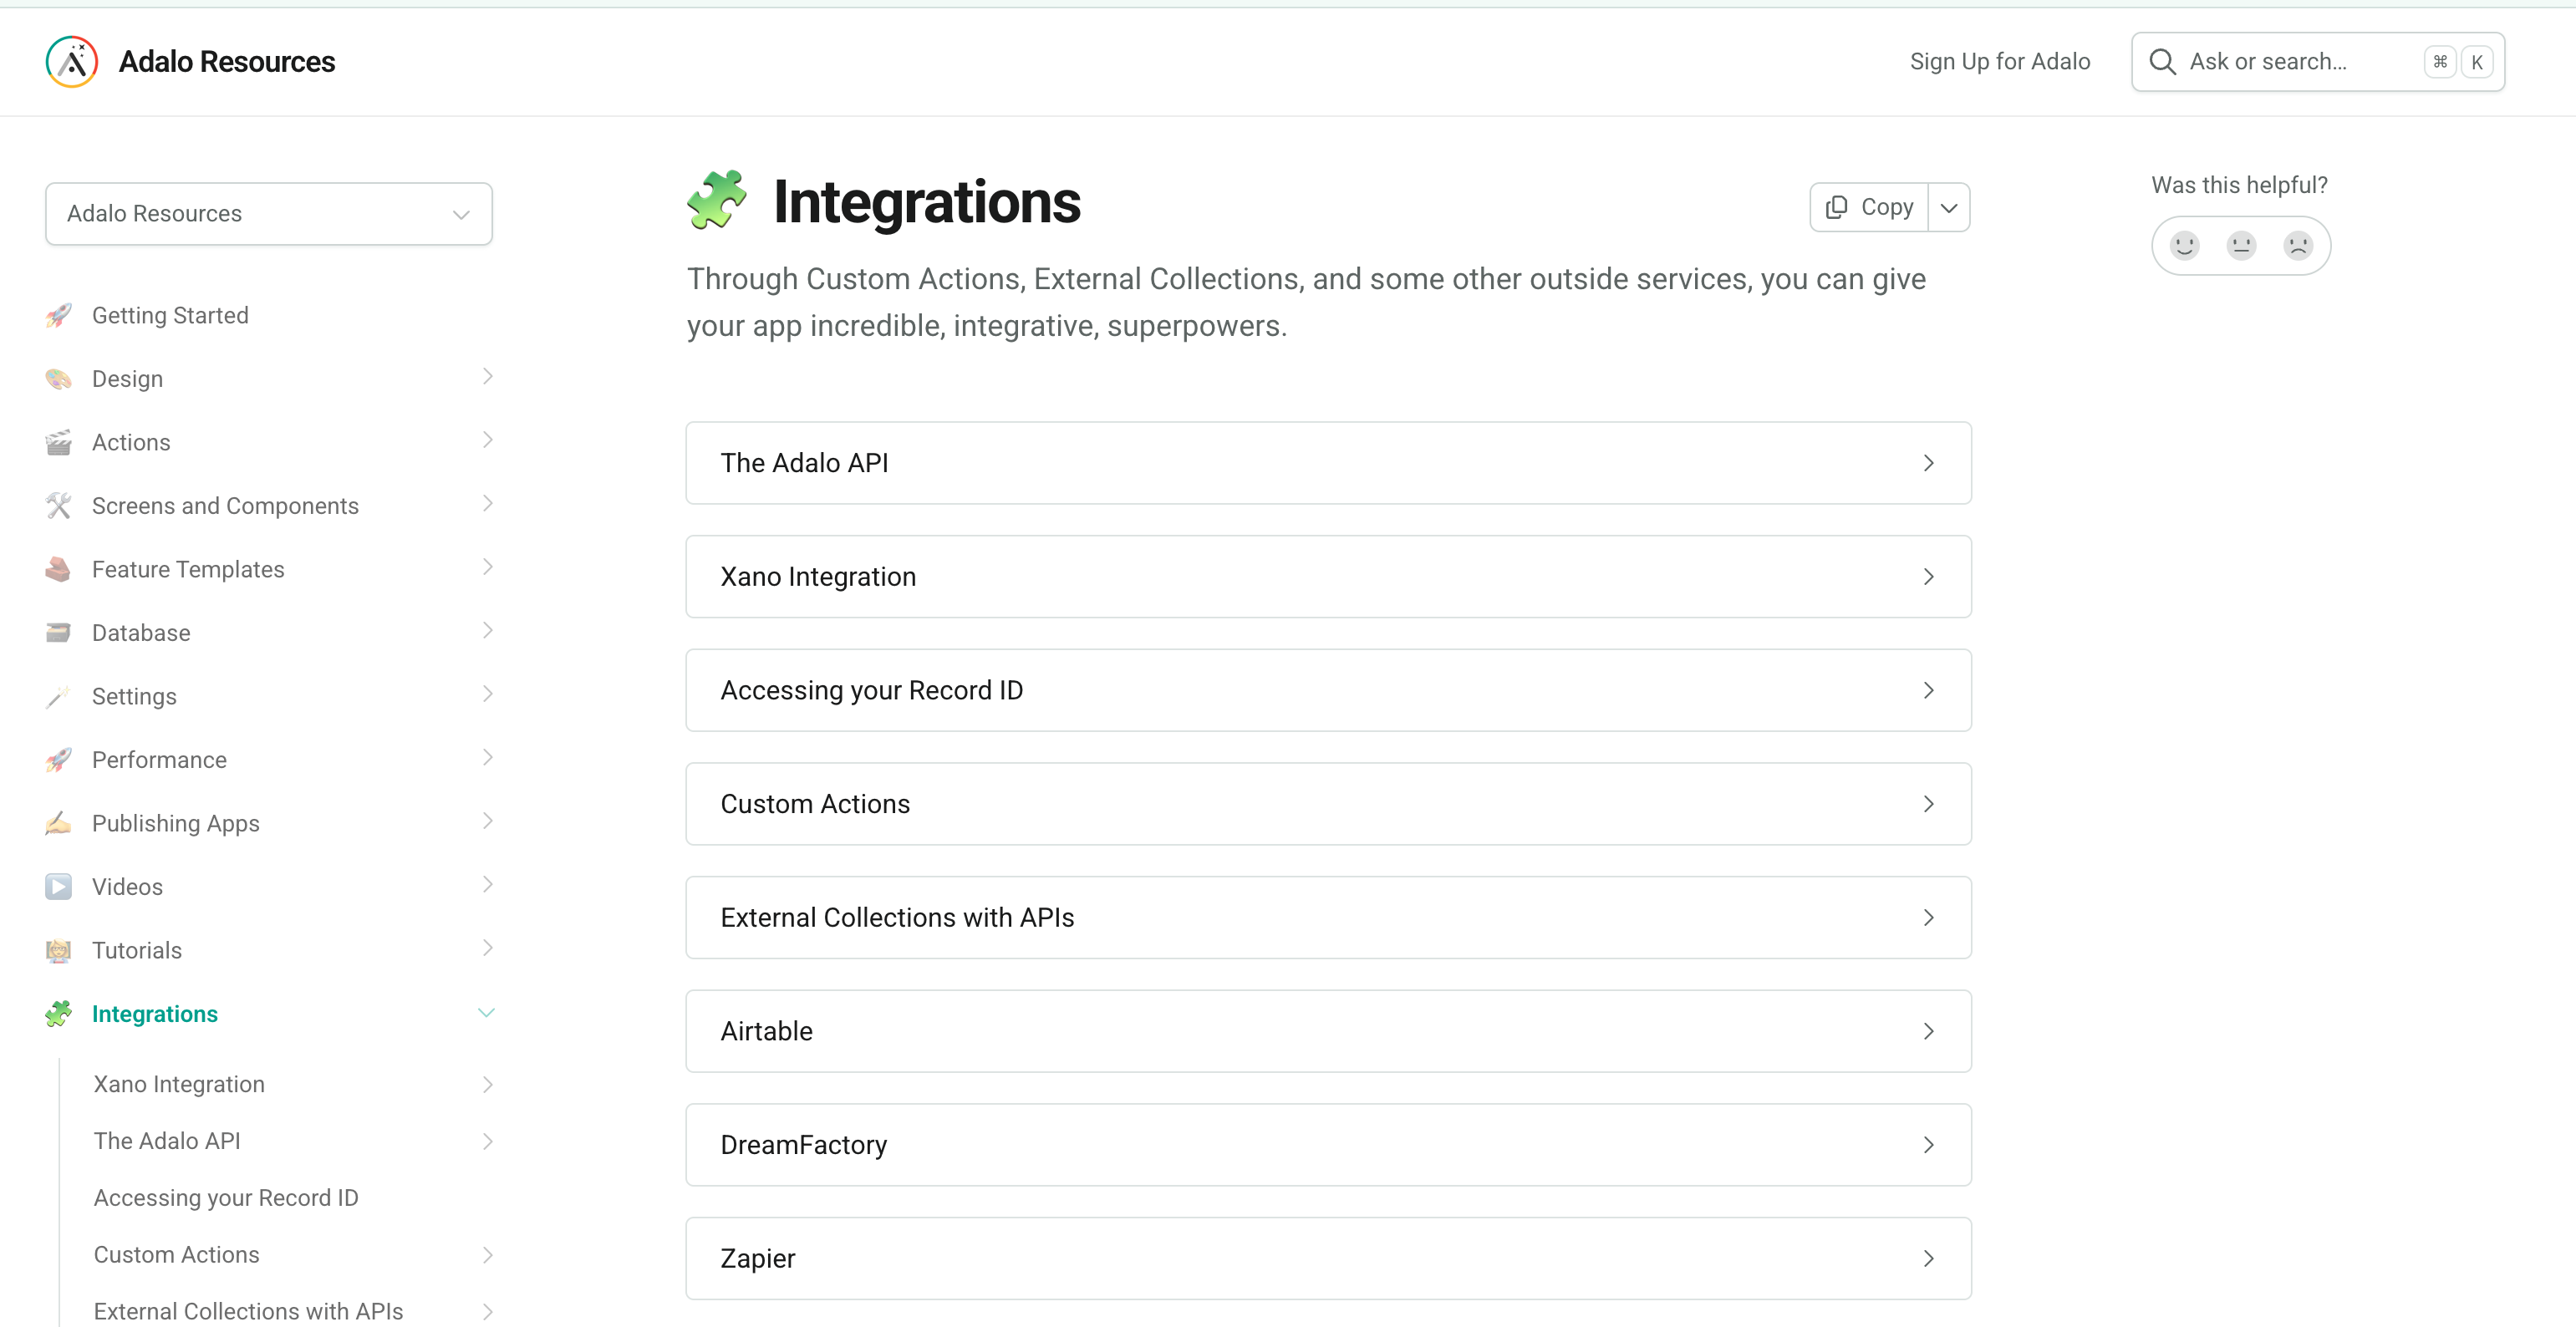
Task: Open the Copy button dropdown arrow
Action: pos(1948,207)
